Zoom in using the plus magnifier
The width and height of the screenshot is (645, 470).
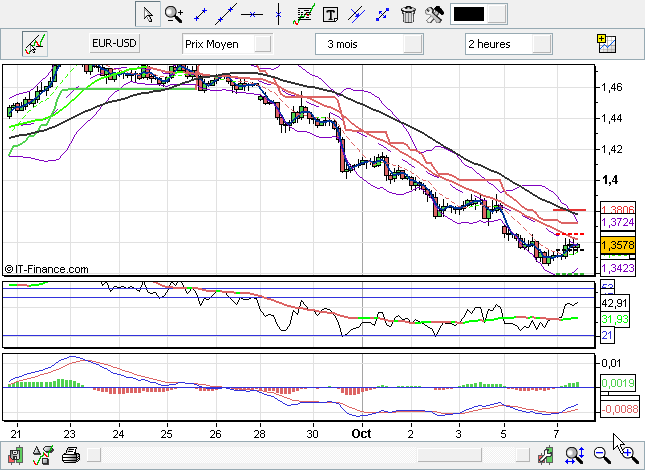coord(629,456)
